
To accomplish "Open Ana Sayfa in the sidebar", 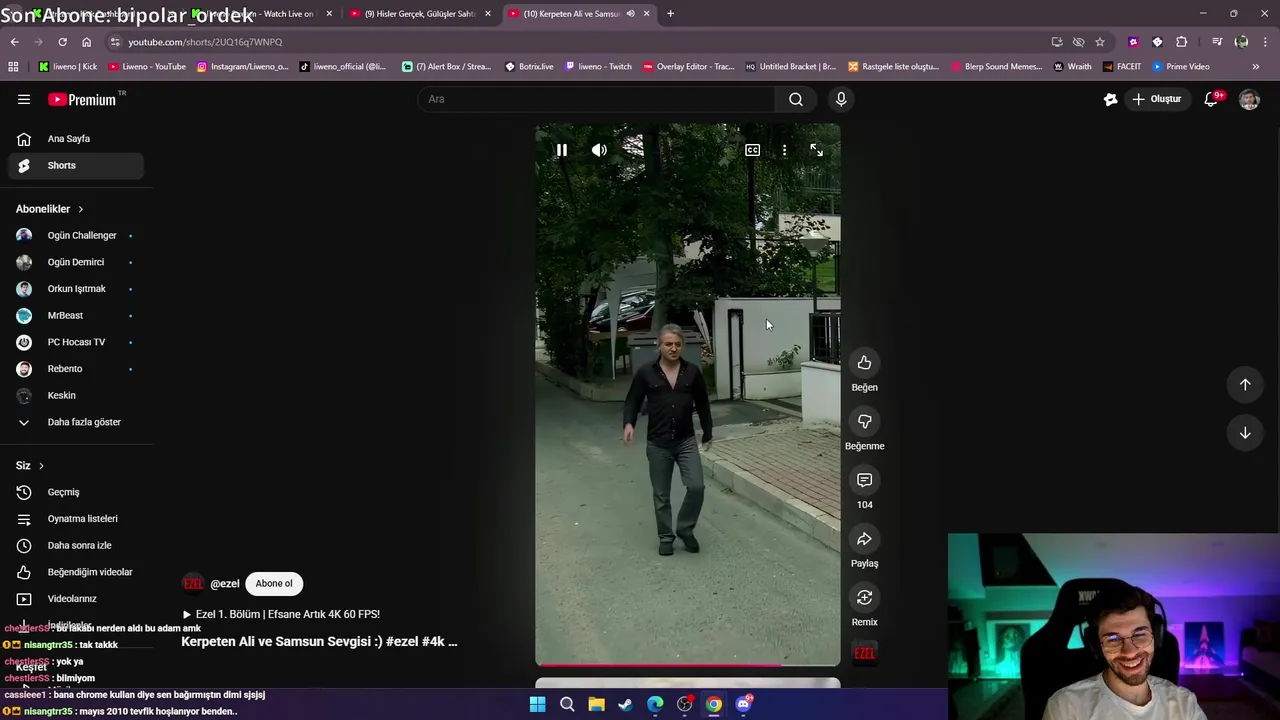I will (76, 139).
